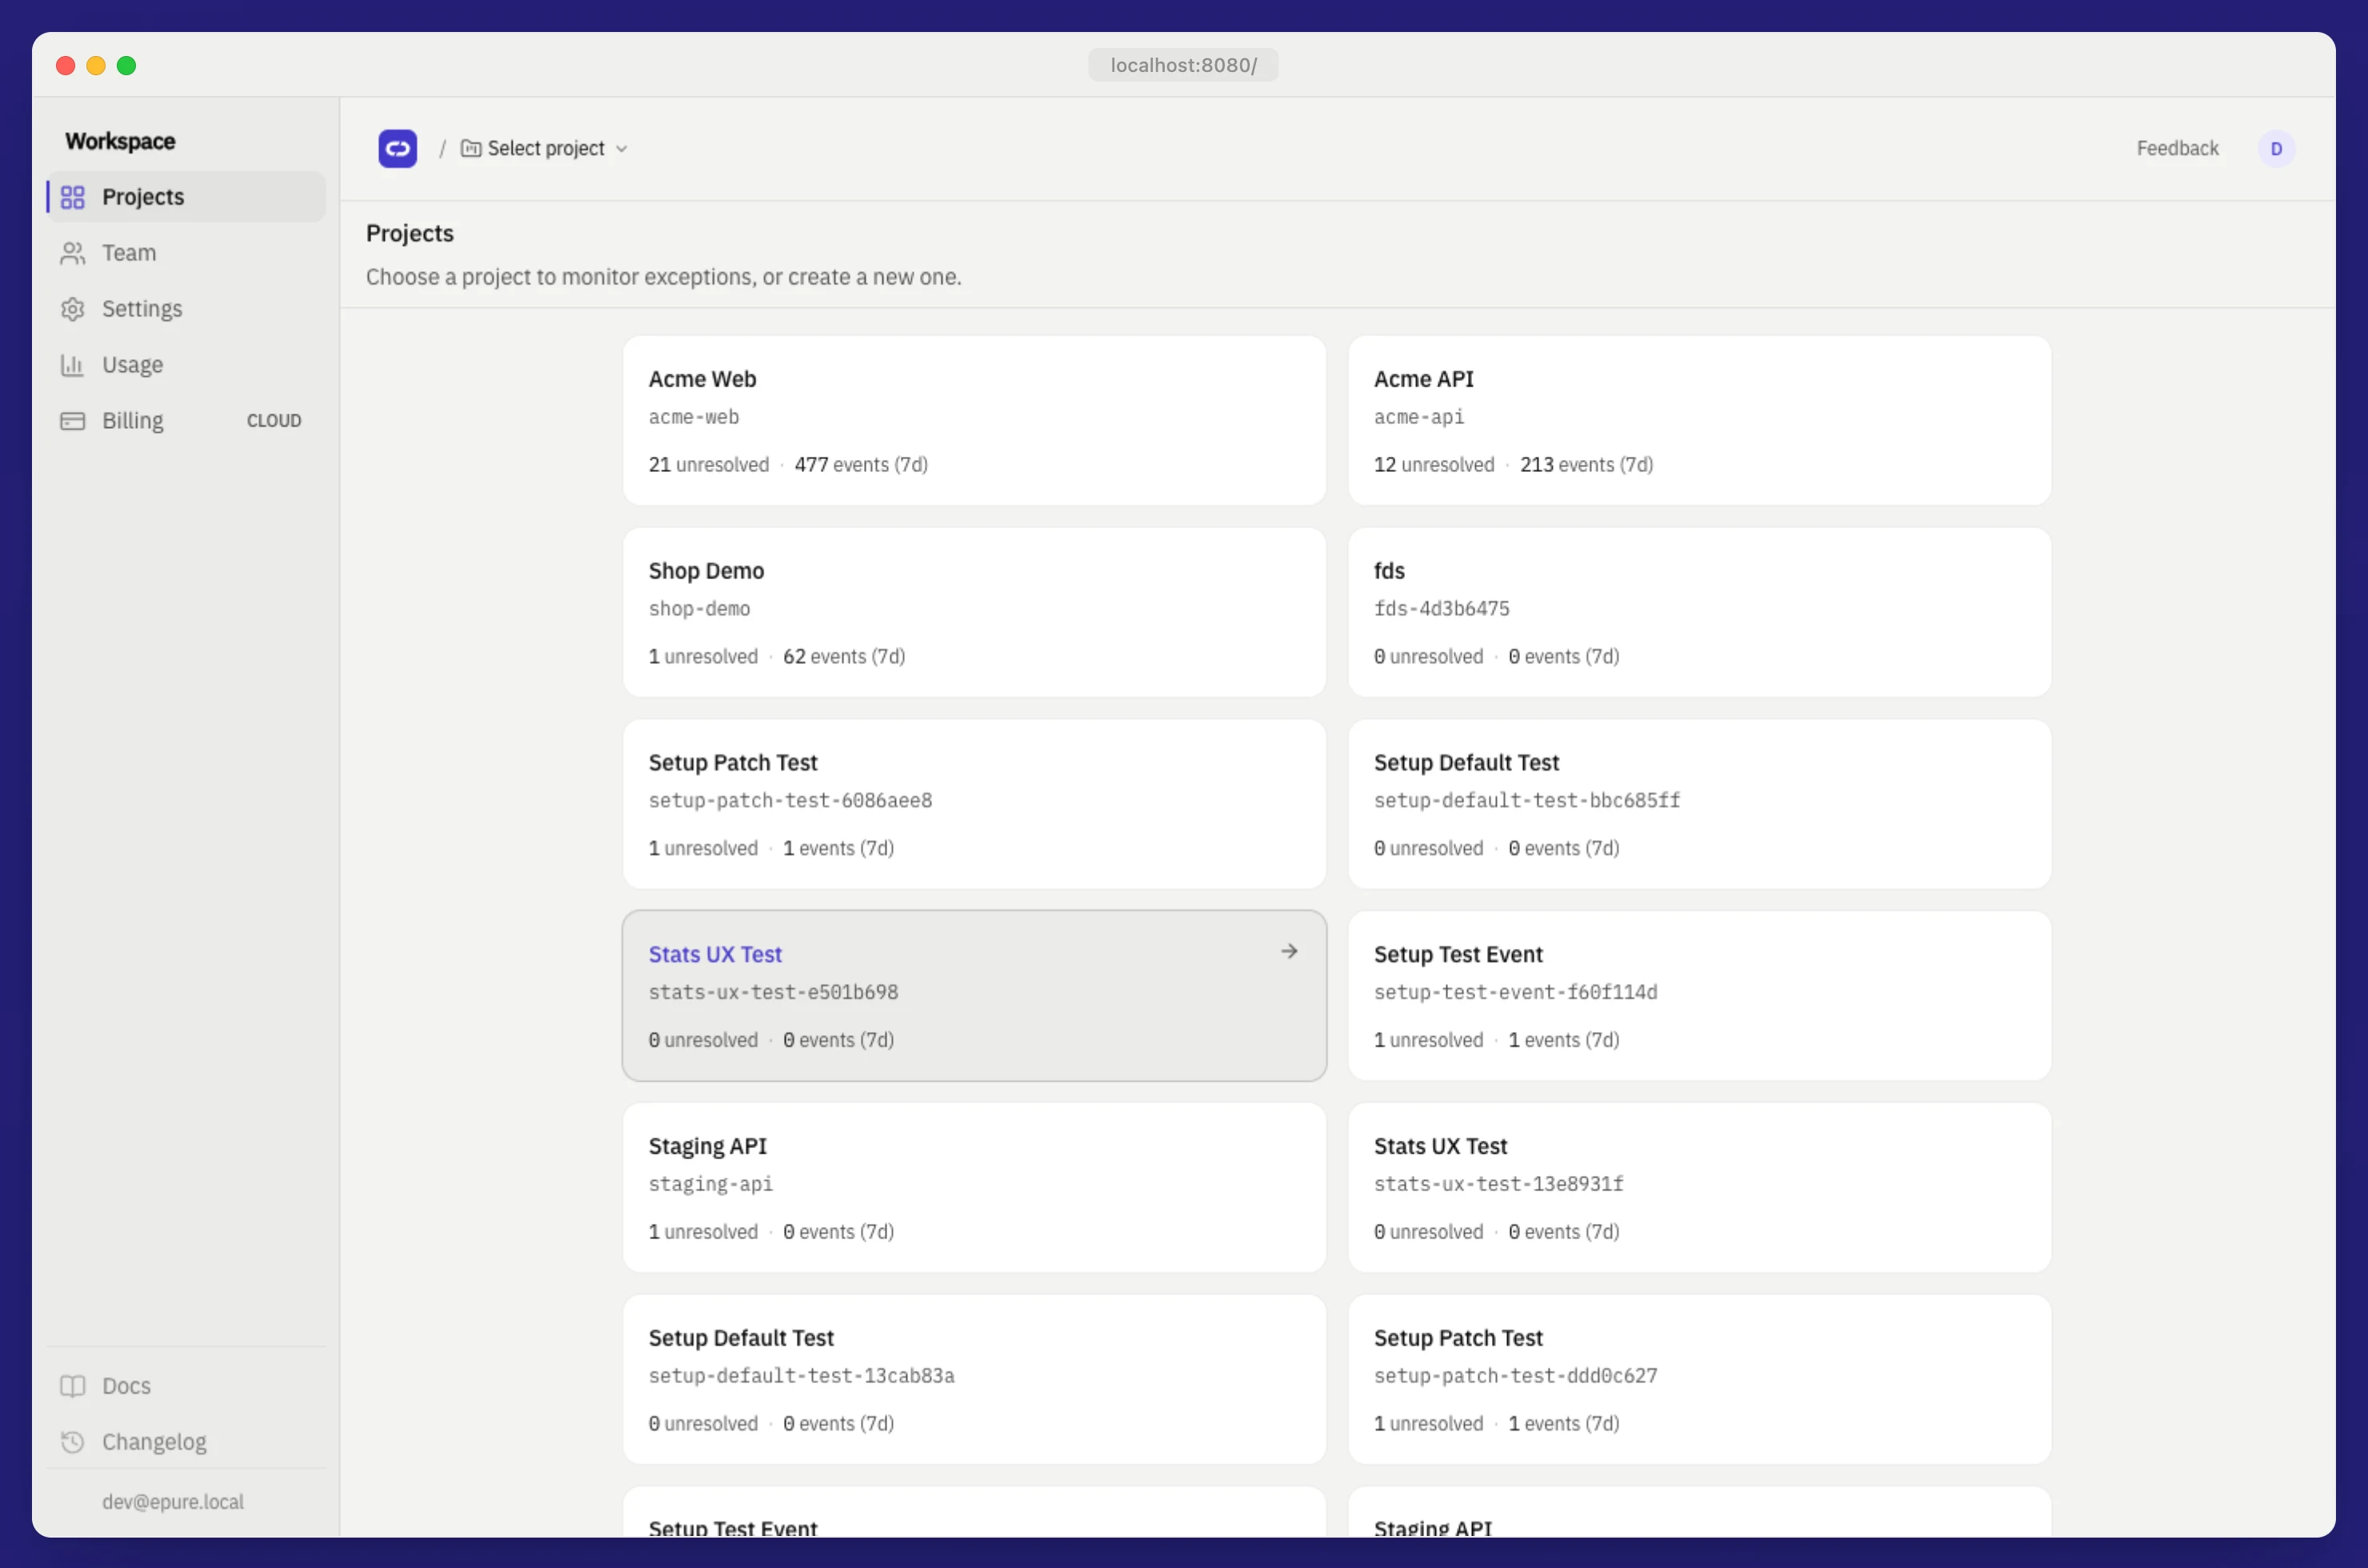Click the acme-api slug text
Image resolution: width=2368 pixels, height=1568 pixels.
(x=1419, y=417)
